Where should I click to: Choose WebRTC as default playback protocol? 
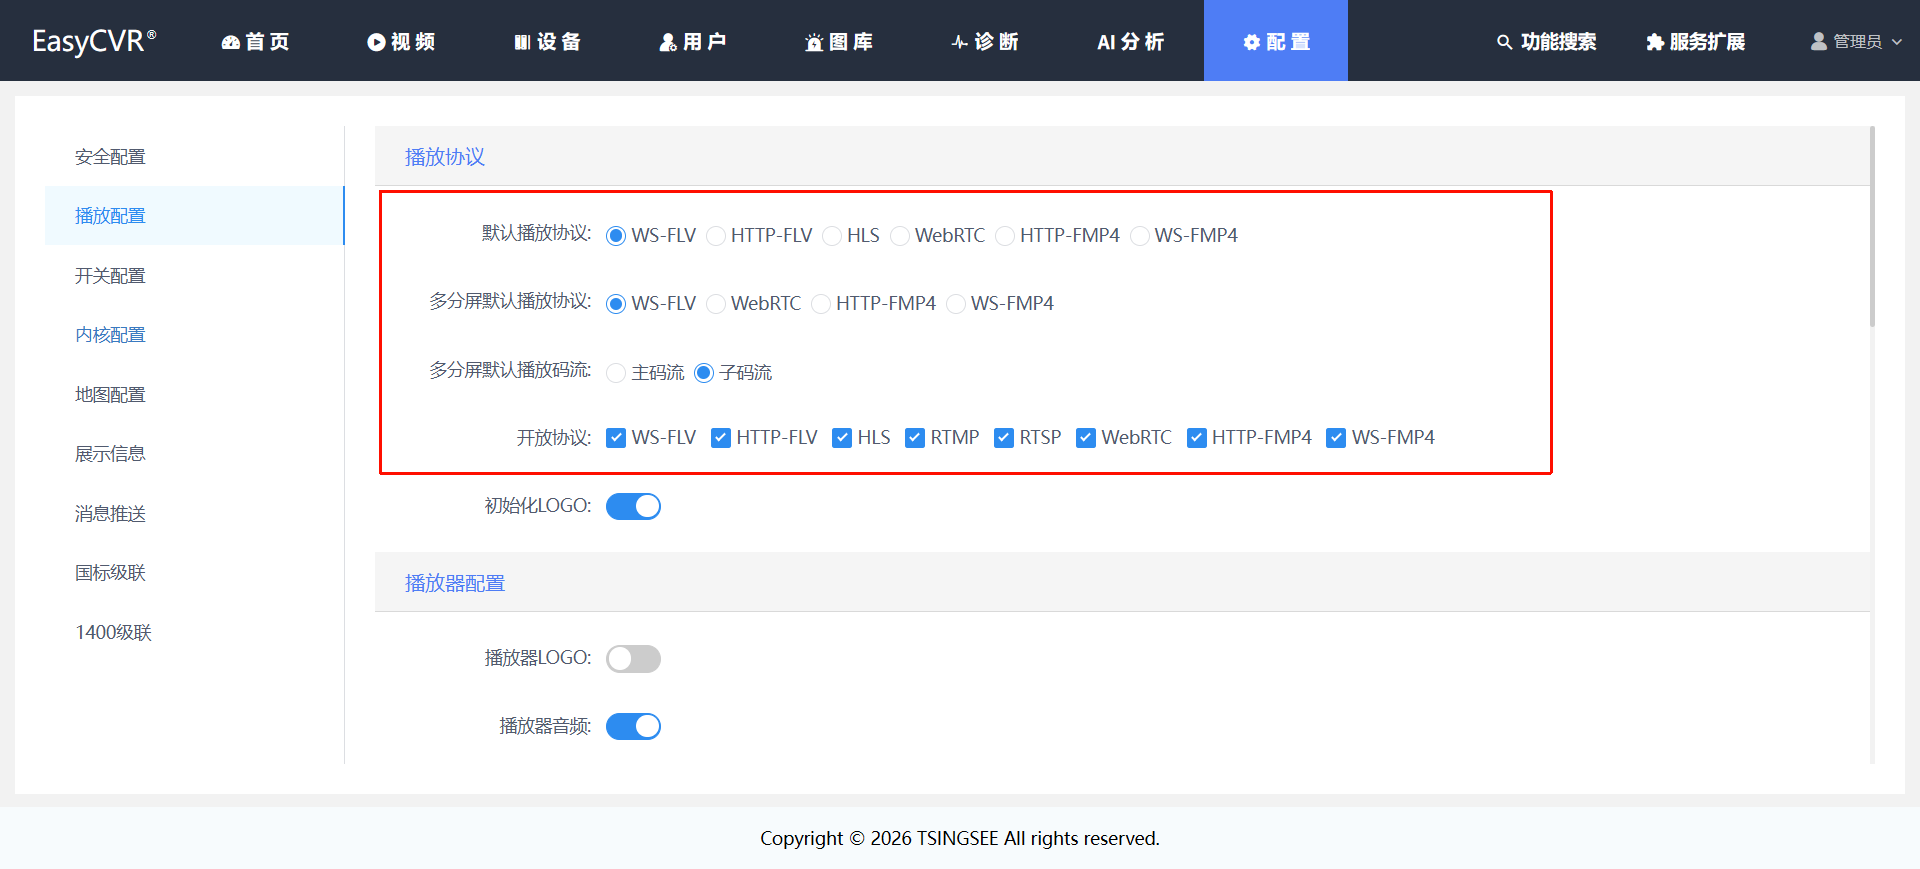click(x=900, y=236)
